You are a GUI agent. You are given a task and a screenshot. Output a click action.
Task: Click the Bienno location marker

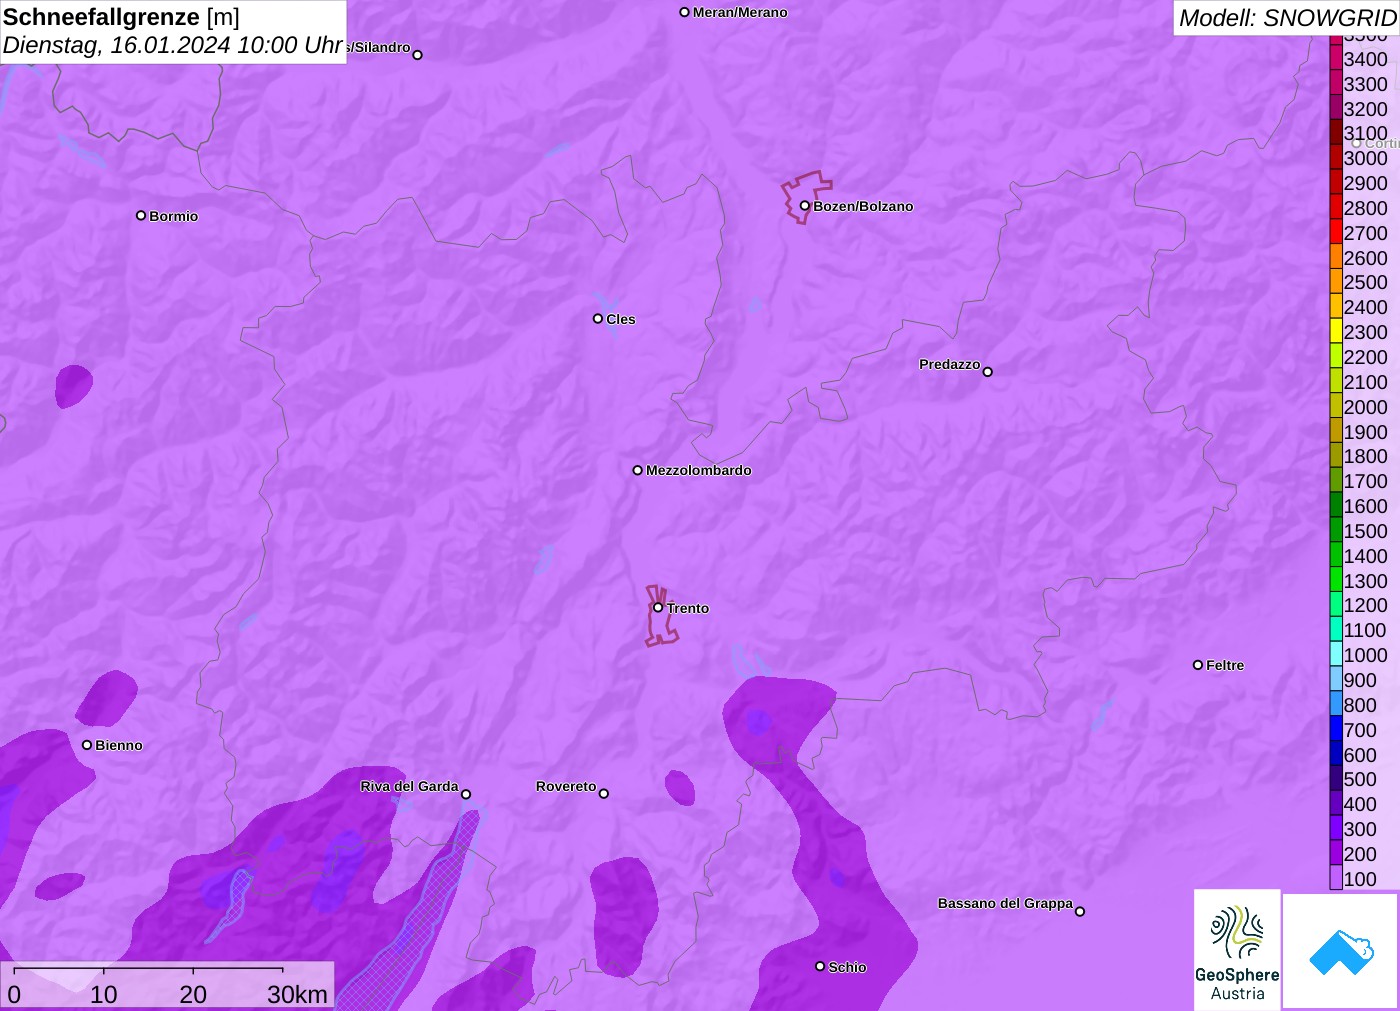(x=87, y=745)
